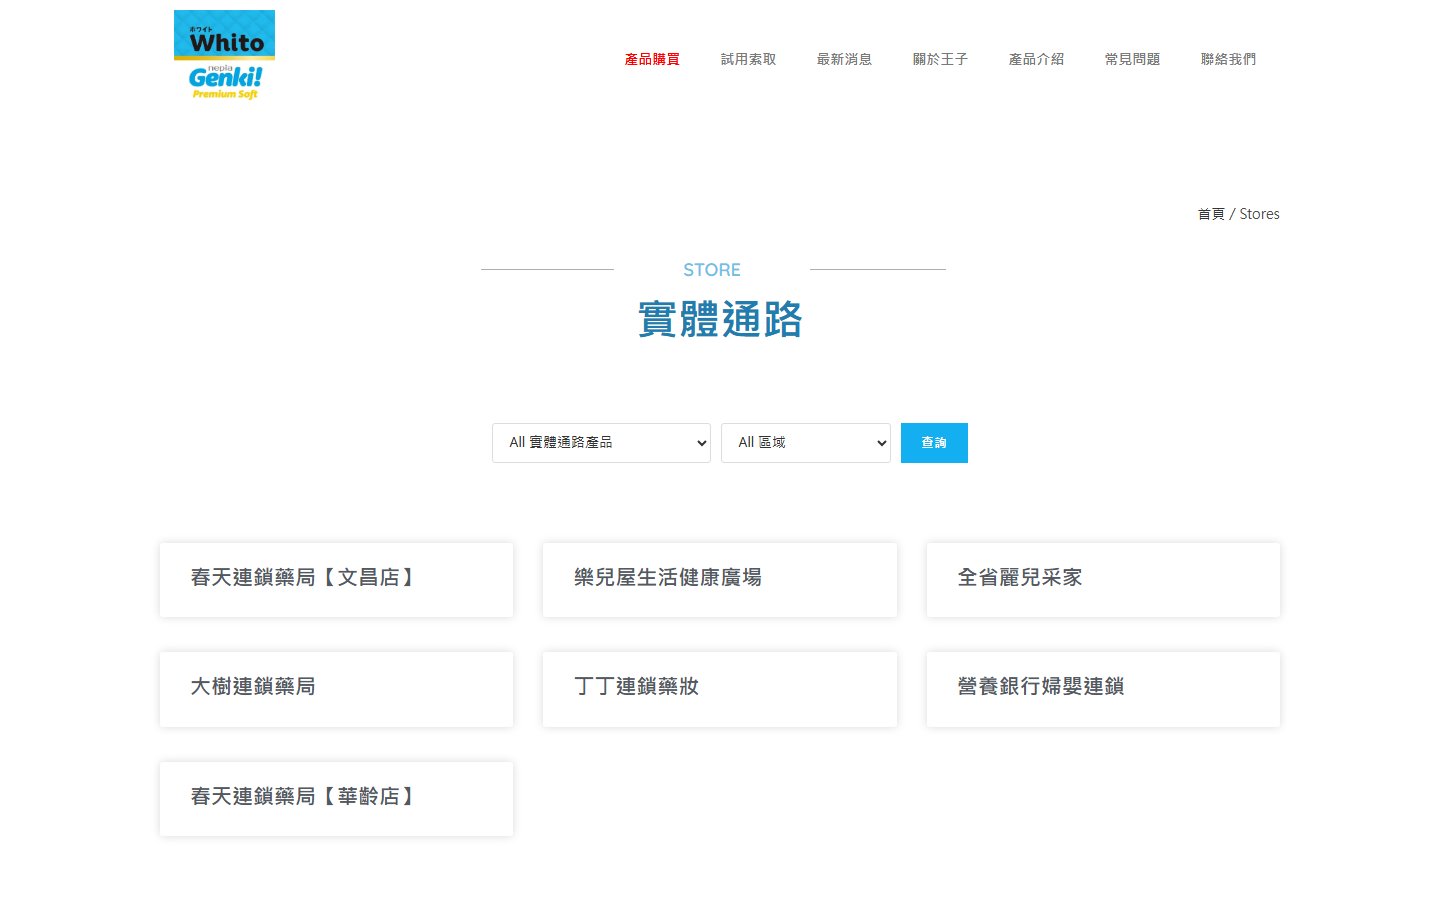Go to 試用索取 page
The height and width of the screenshot is (900, 1440).
(748, 59)
